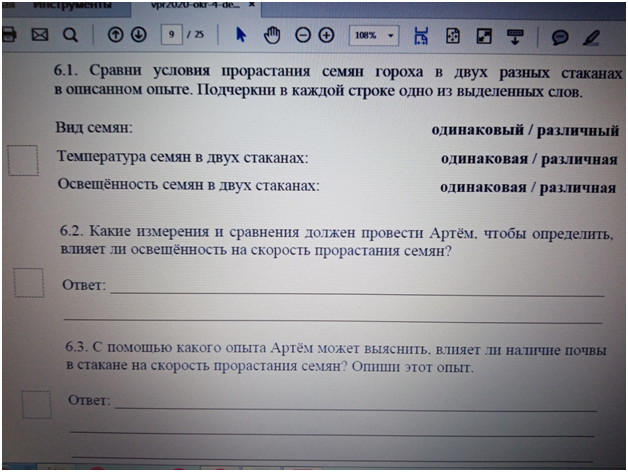Select the vpr2020-okr-4-de document tab

194,5
